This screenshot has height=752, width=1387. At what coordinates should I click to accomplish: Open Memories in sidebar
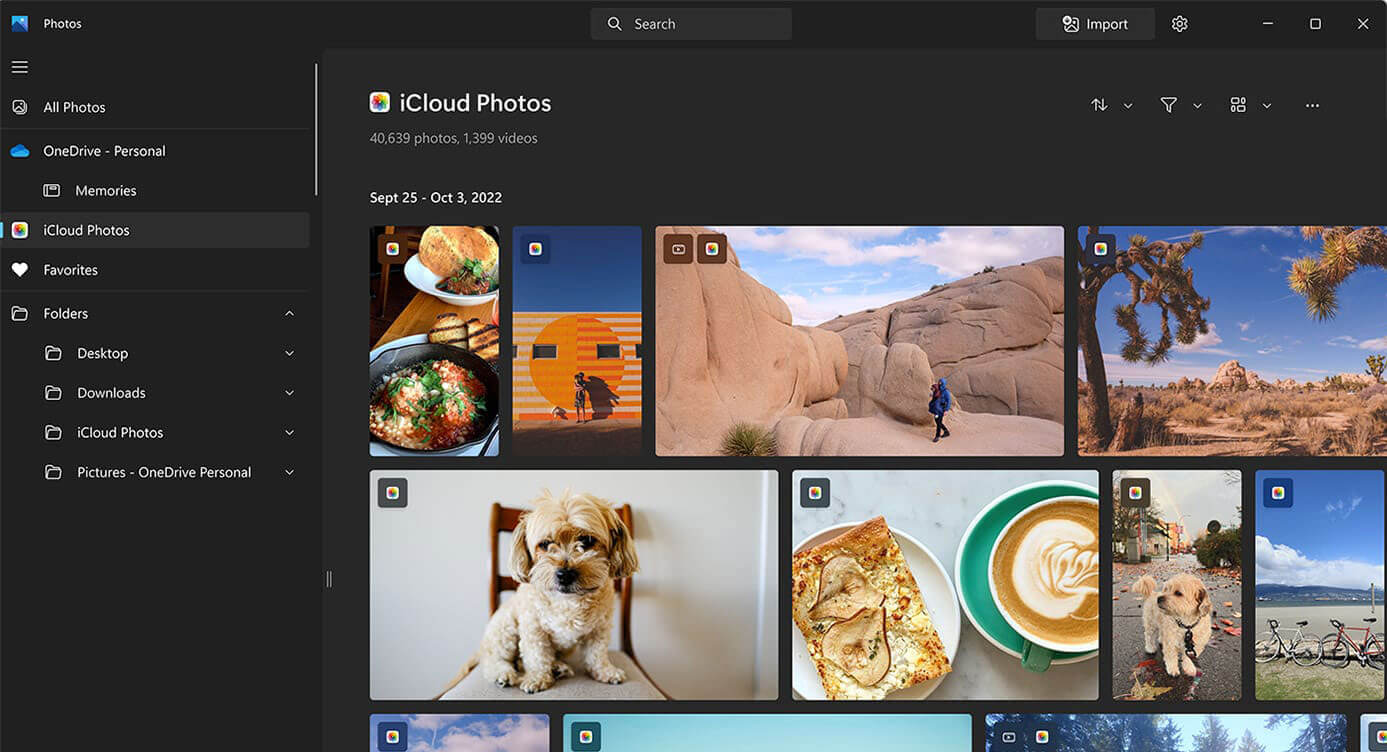pyautogui.click(x=155, y=190)
